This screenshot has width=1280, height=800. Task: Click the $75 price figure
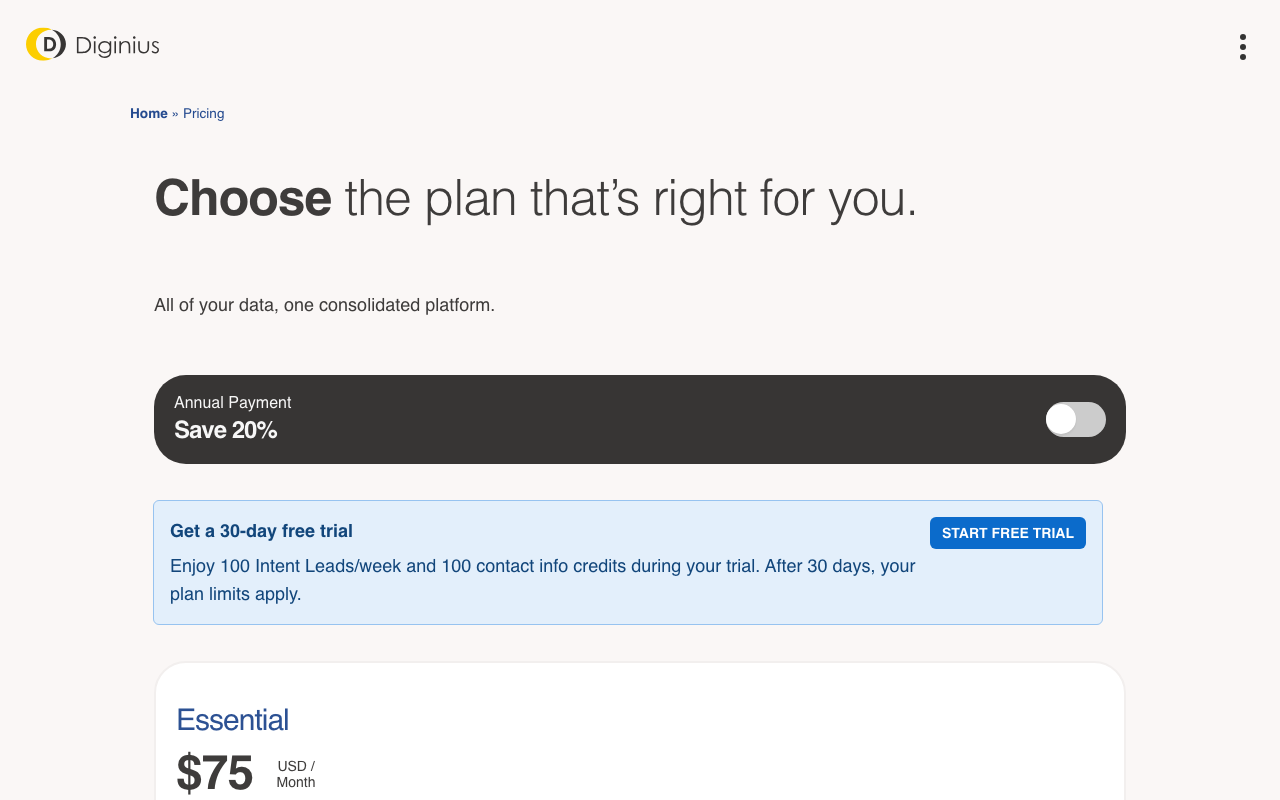click(x=214, y=772)
